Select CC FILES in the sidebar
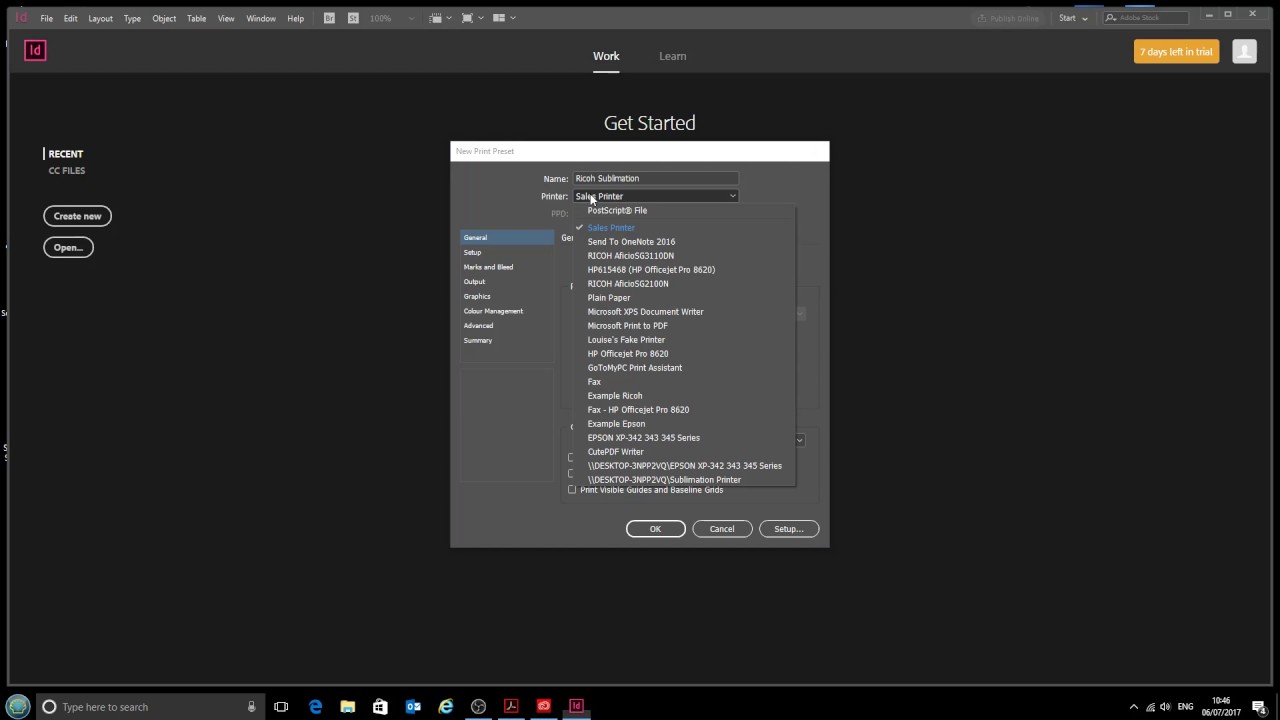The height and width of the screenshot is (720, 1280). 67,171
